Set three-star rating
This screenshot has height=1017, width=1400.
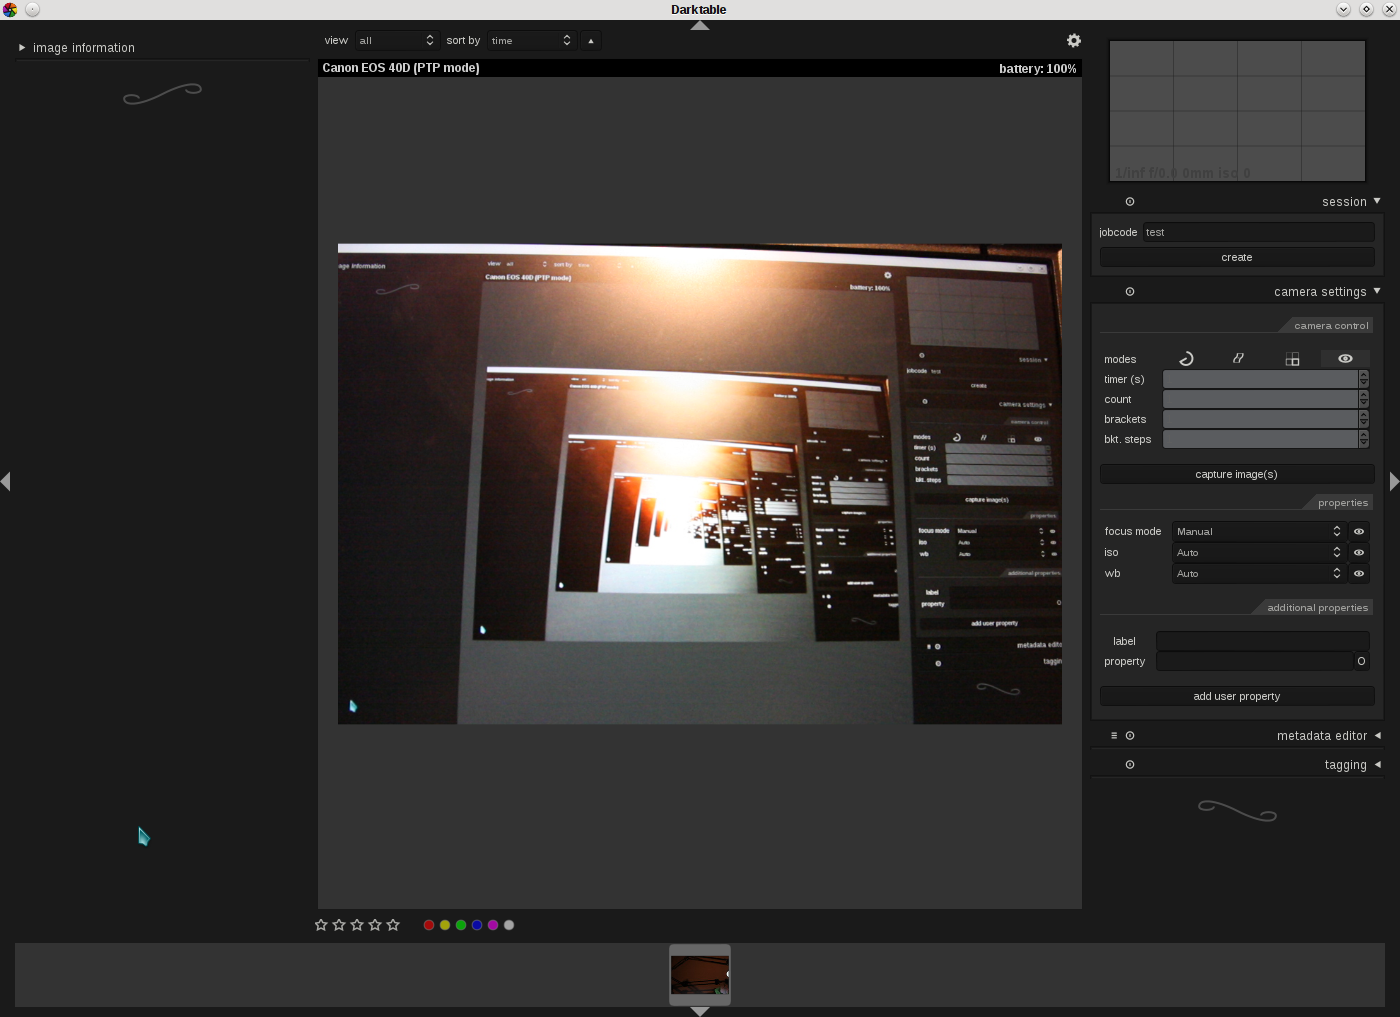357,925
